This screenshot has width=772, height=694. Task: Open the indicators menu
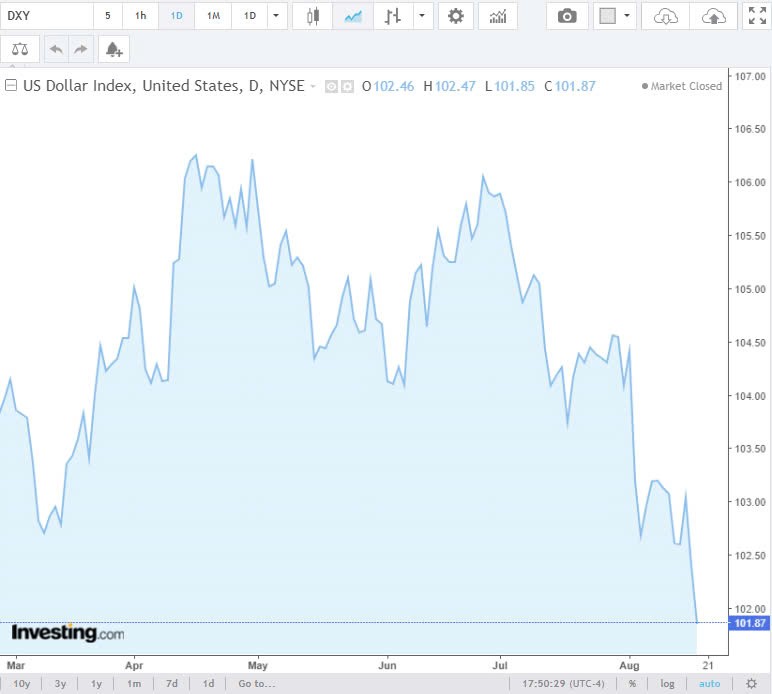[x=498, y=16]
